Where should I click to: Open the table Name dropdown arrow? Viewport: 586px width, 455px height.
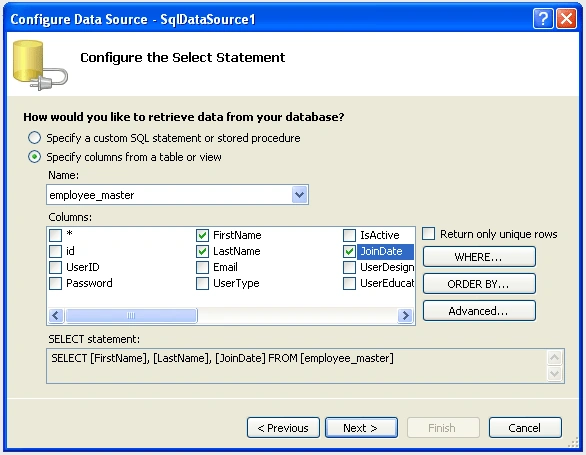tap(299, 194)
